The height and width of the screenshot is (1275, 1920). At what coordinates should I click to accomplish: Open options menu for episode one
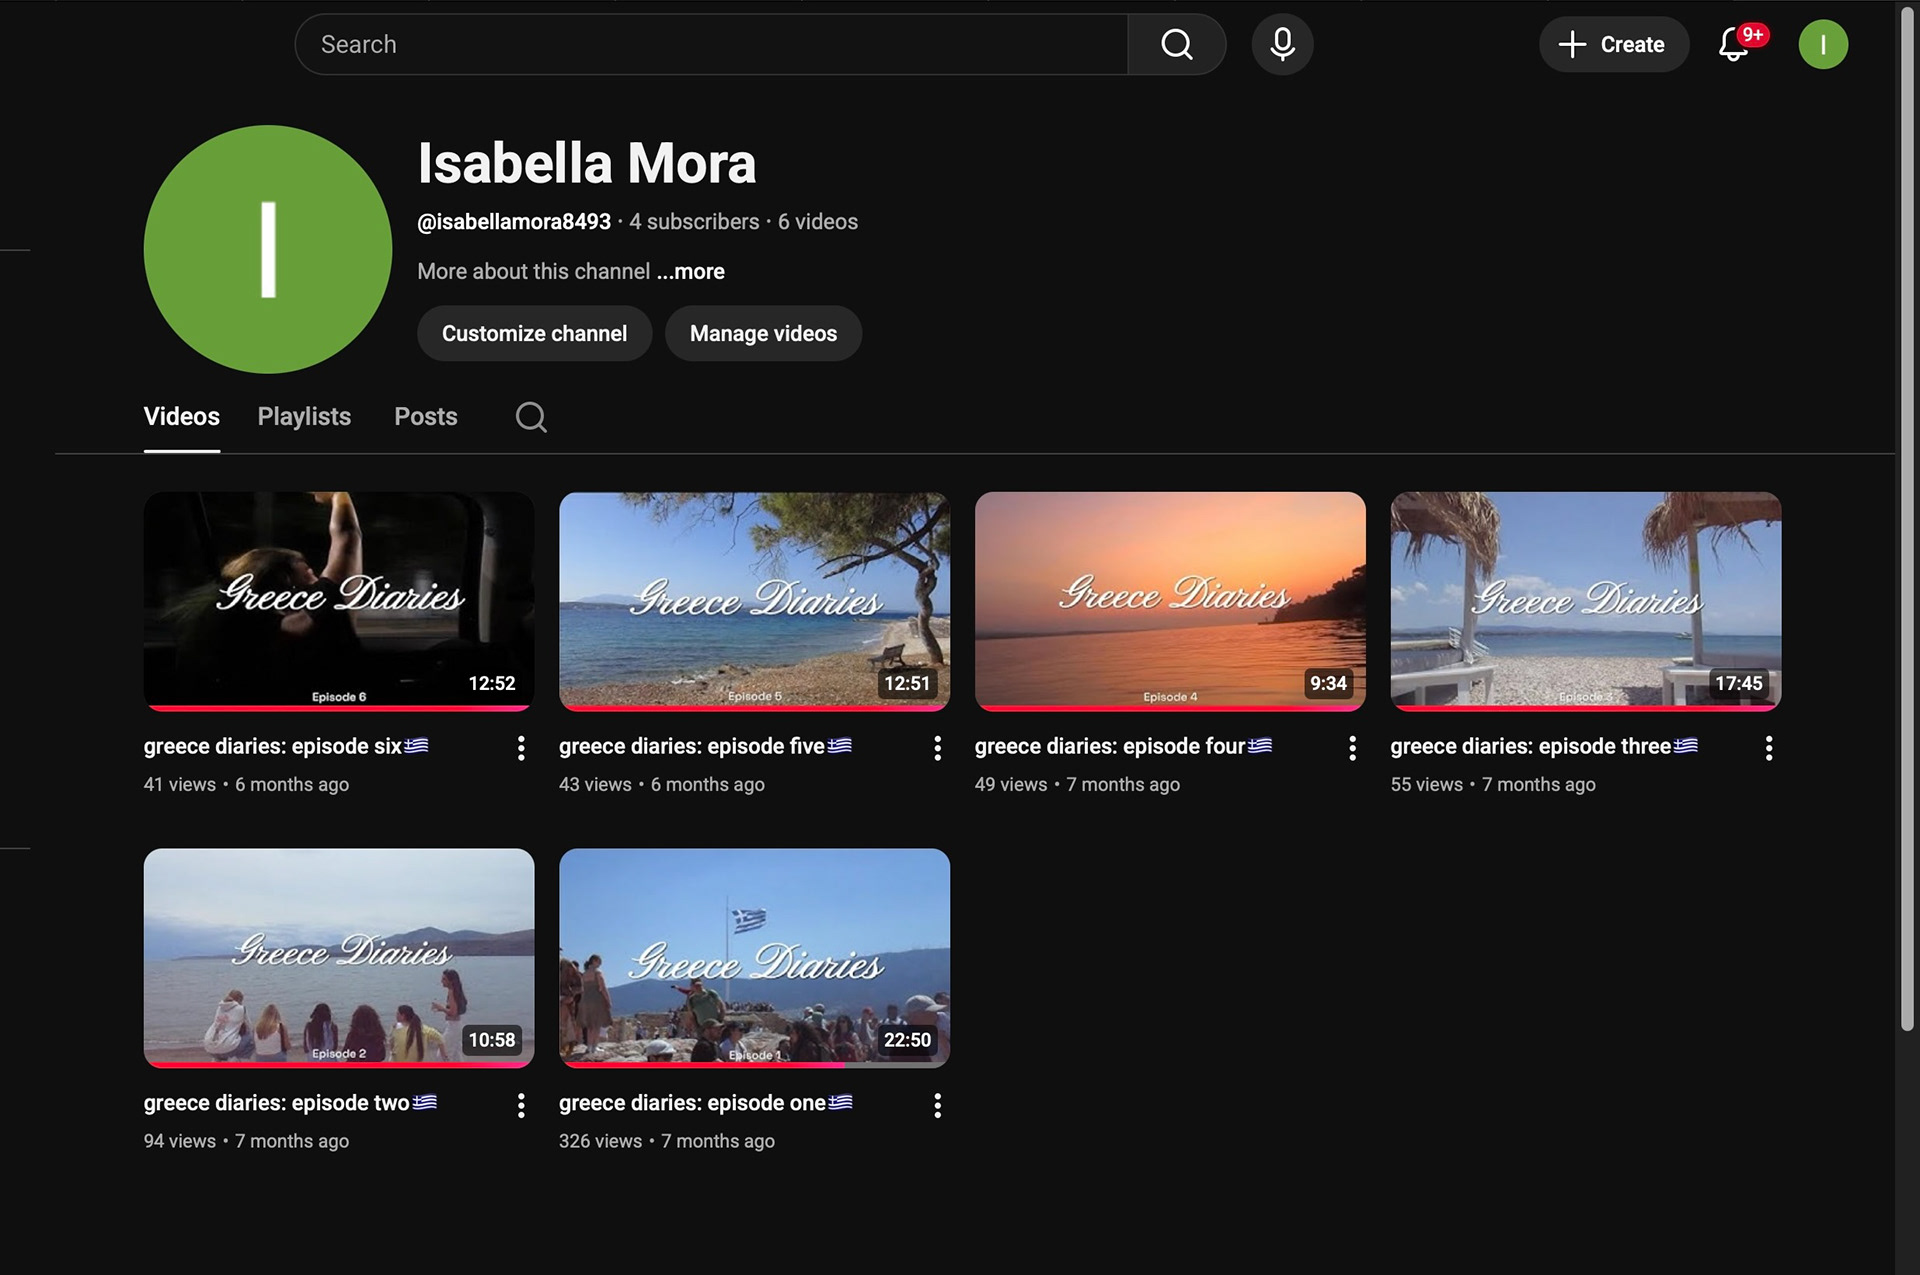point(937,1105)
